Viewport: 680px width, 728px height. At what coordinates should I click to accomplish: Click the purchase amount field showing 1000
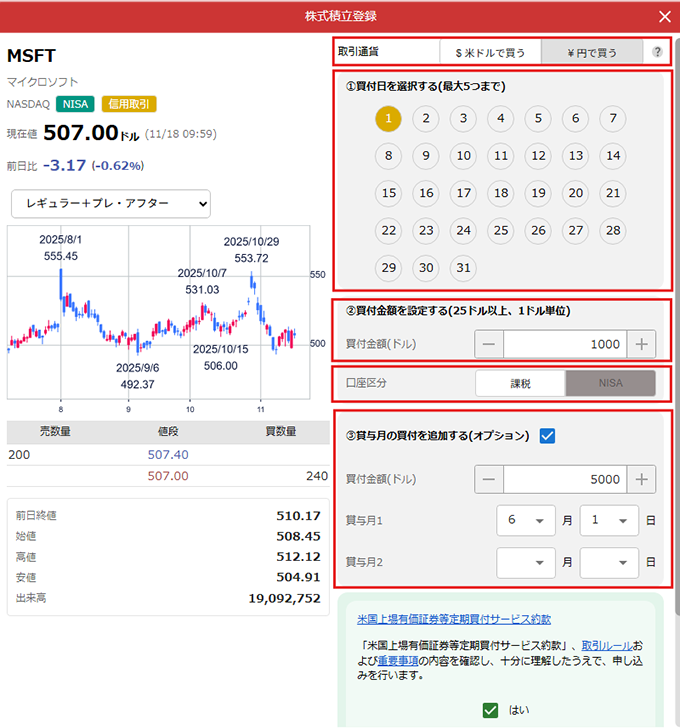click(565, 344)
